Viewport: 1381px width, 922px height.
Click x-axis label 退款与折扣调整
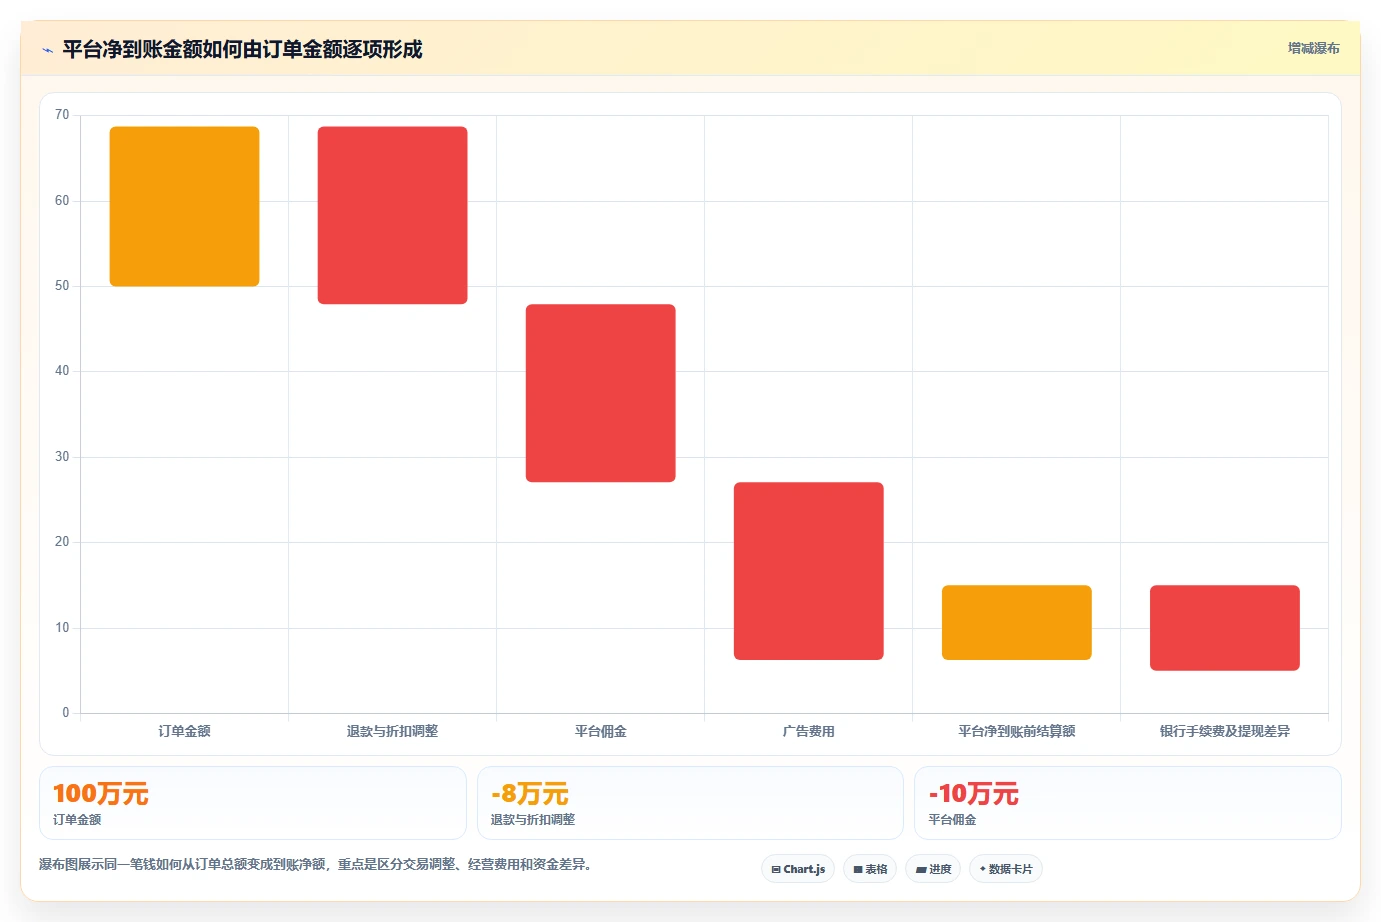tap(393, 731)
